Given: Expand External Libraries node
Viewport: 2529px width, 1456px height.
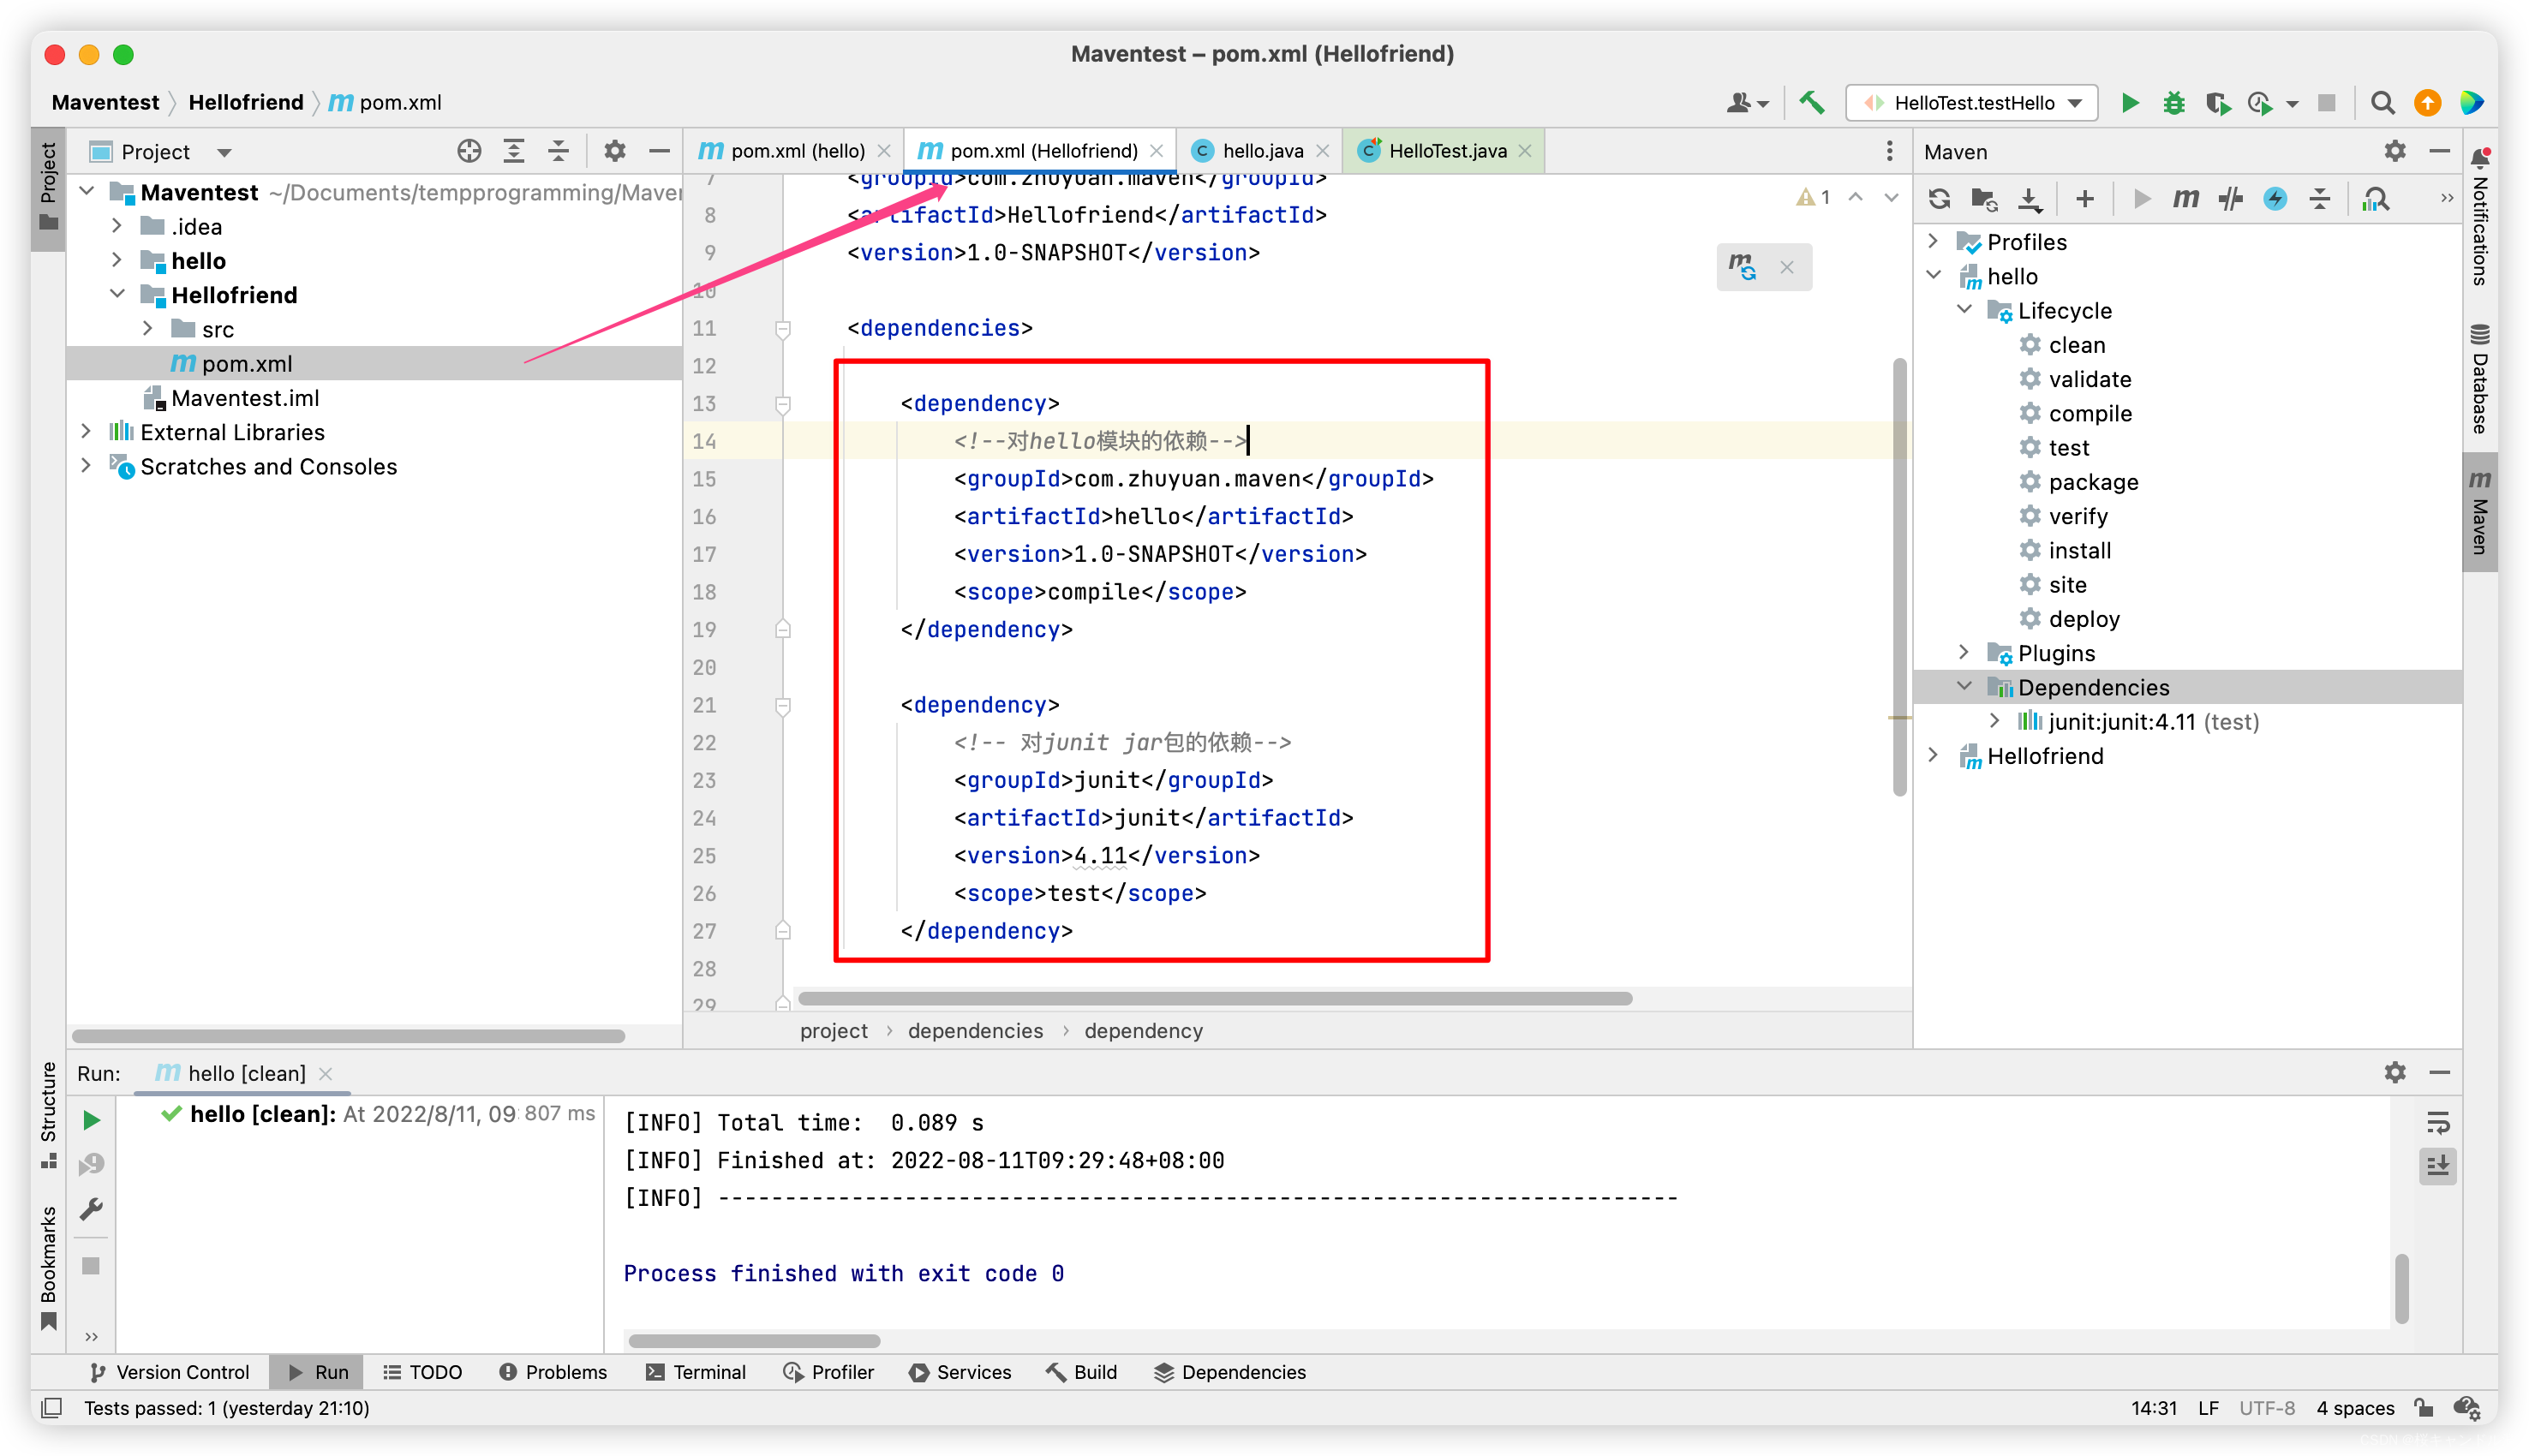Looking at the screenshot, I should [86, 431].
